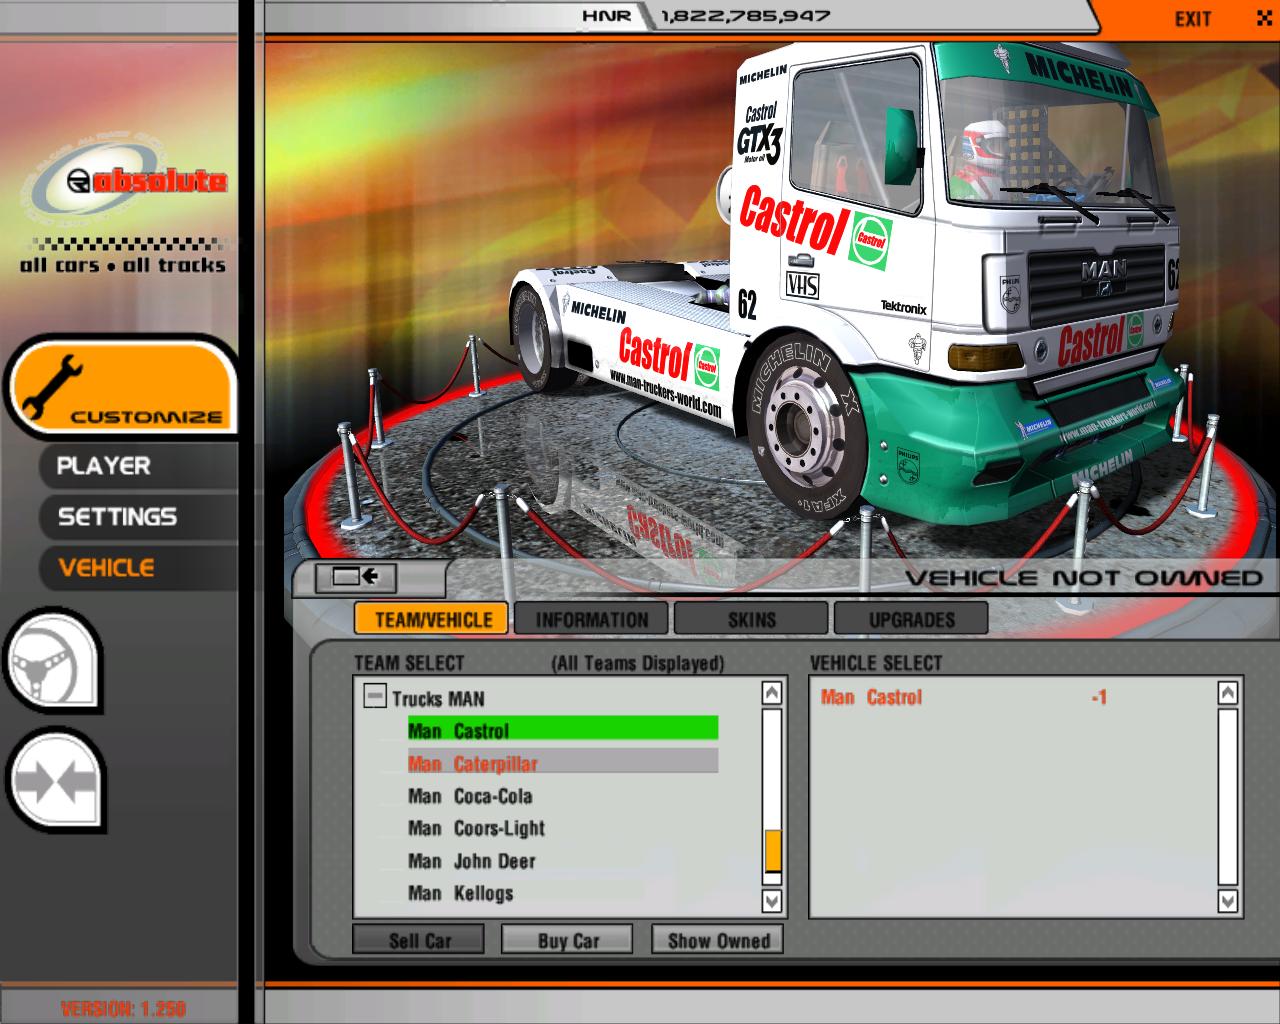Click the steering wheel icon
This screenshot has height=1024, width=1280.
pos(54,662)
